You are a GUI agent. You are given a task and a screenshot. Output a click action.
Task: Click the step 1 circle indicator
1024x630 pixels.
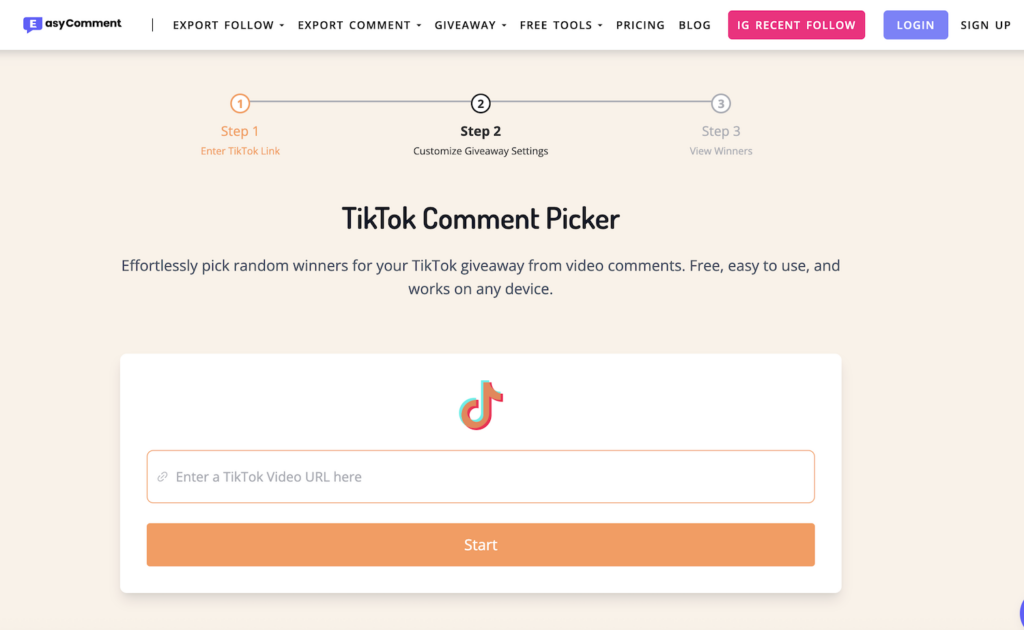240,104
